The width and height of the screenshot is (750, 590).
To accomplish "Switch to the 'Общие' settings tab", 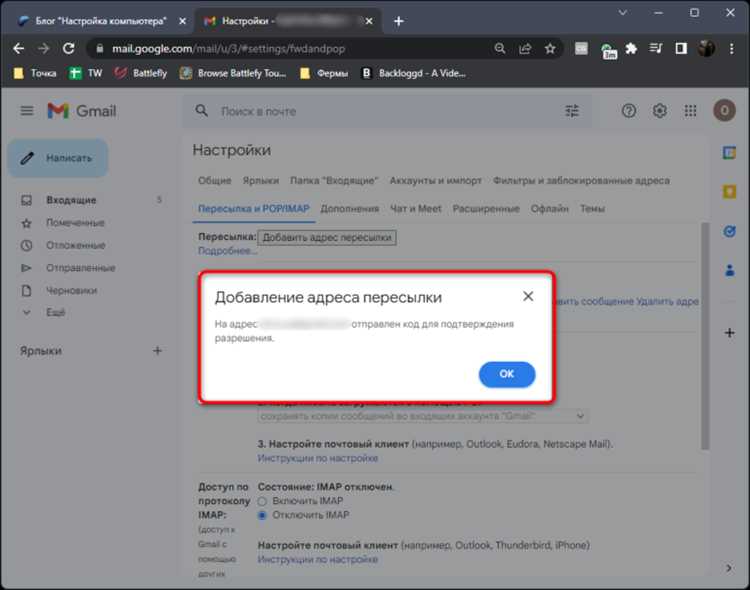I will coord(214,180).
